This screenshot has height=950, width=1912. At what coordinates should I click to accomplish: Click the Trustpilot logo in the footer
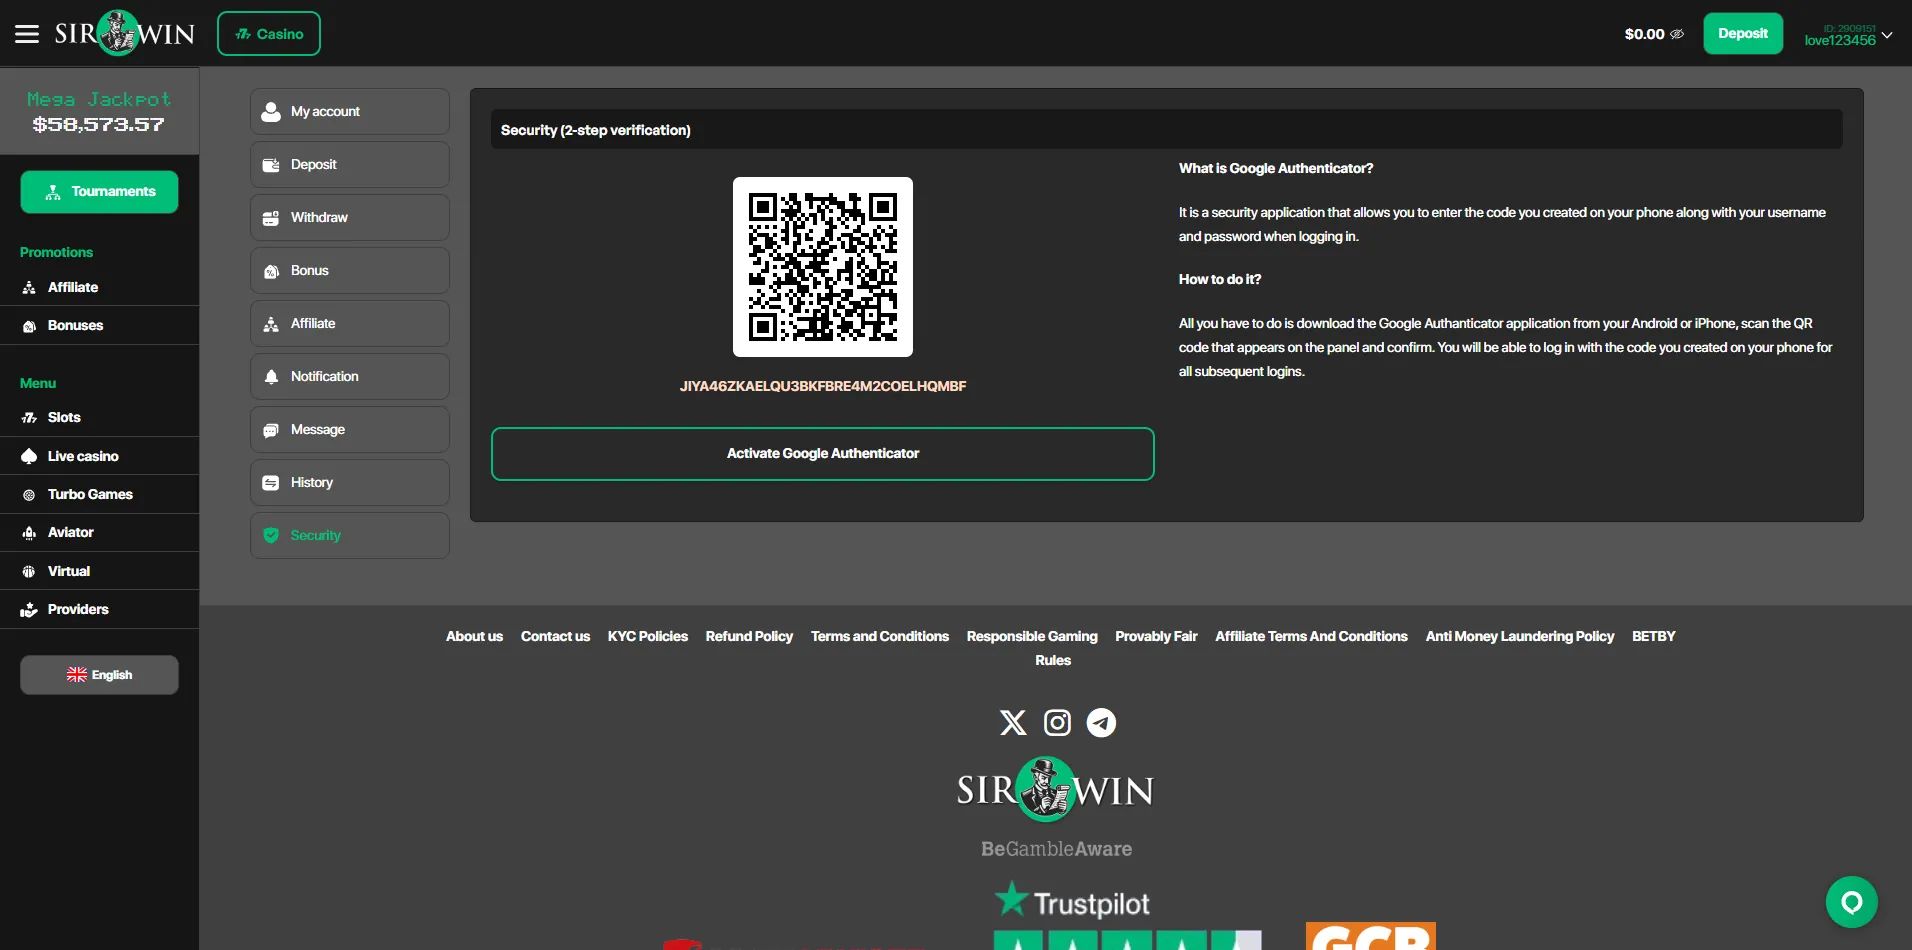pyautogui.click(x=1071, y=900)
